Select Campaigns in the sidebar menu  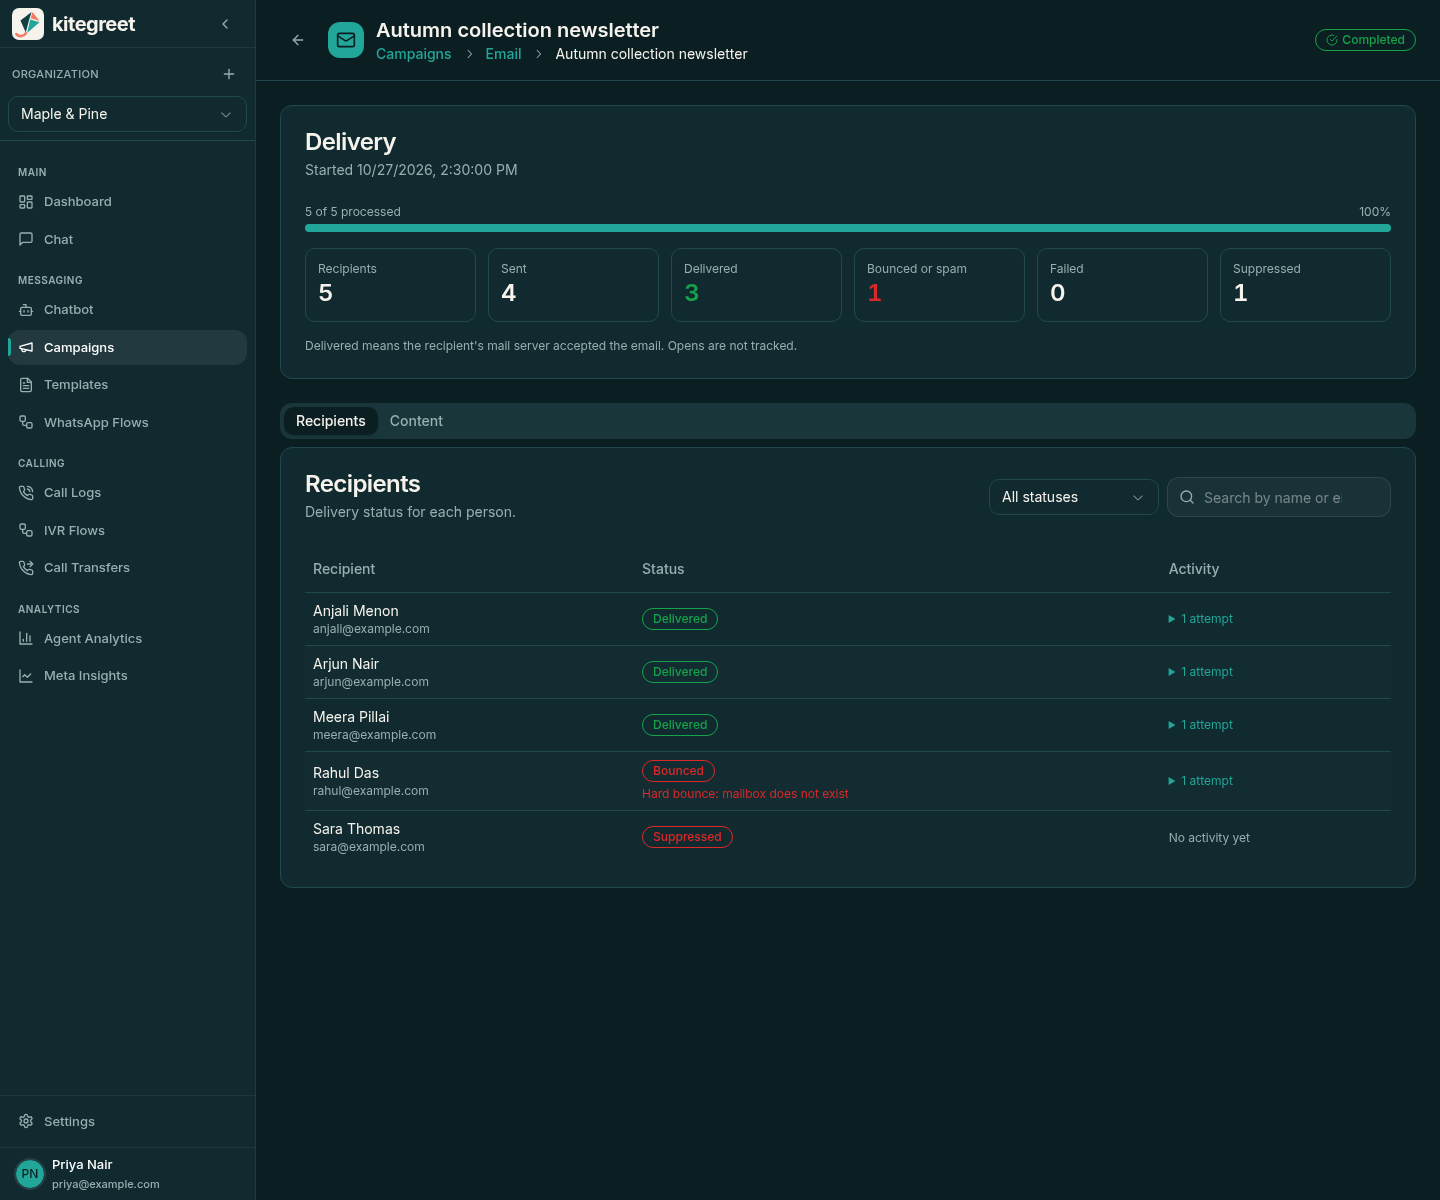[127, 348]
